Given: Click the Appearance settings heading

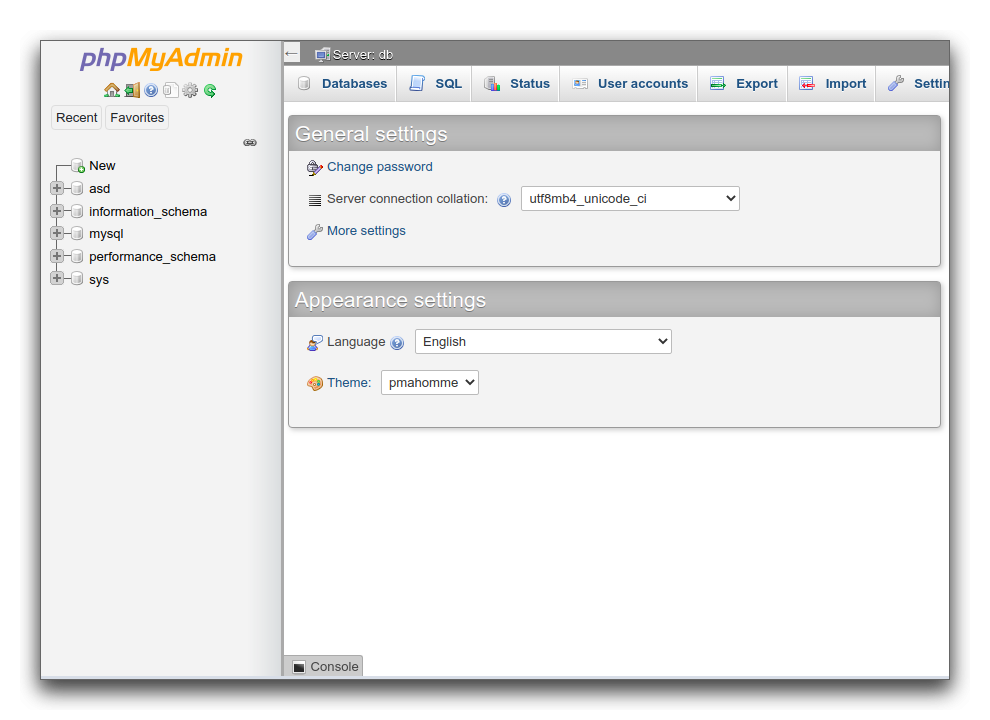Looking at the screenshot, I should pyautogui.click(x=391, y=300).
